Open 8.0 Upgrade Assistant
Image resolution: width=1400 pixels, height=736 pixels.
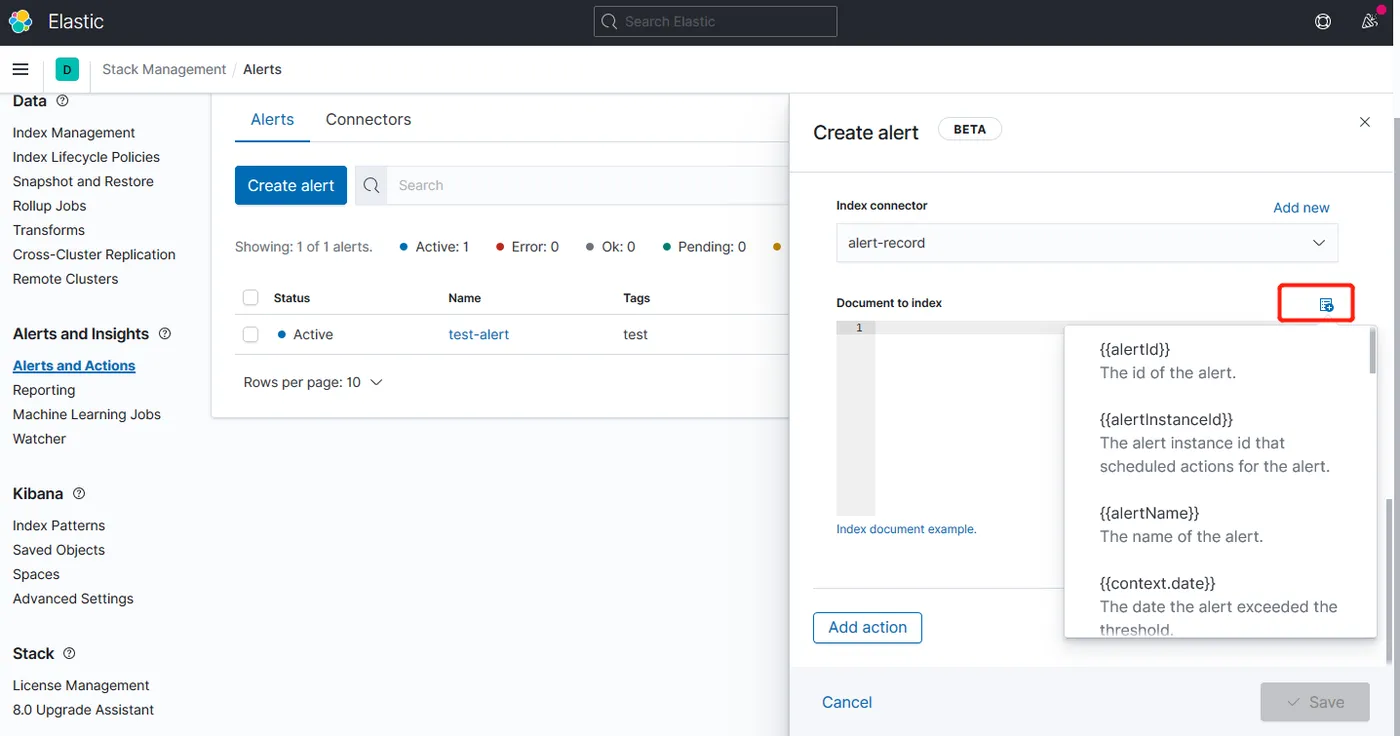83,710
